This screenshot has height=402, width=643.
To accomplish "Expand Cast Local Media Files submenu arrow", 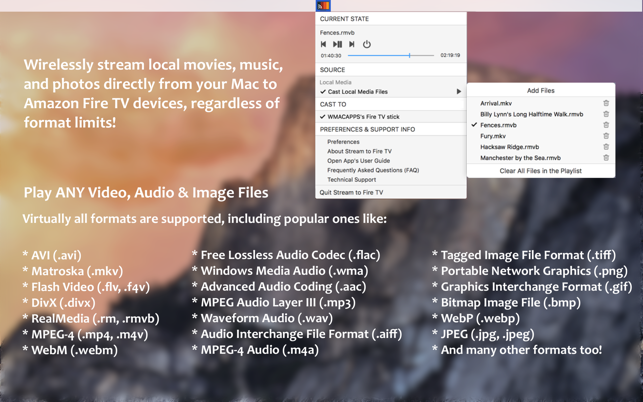I will [459, 92].
